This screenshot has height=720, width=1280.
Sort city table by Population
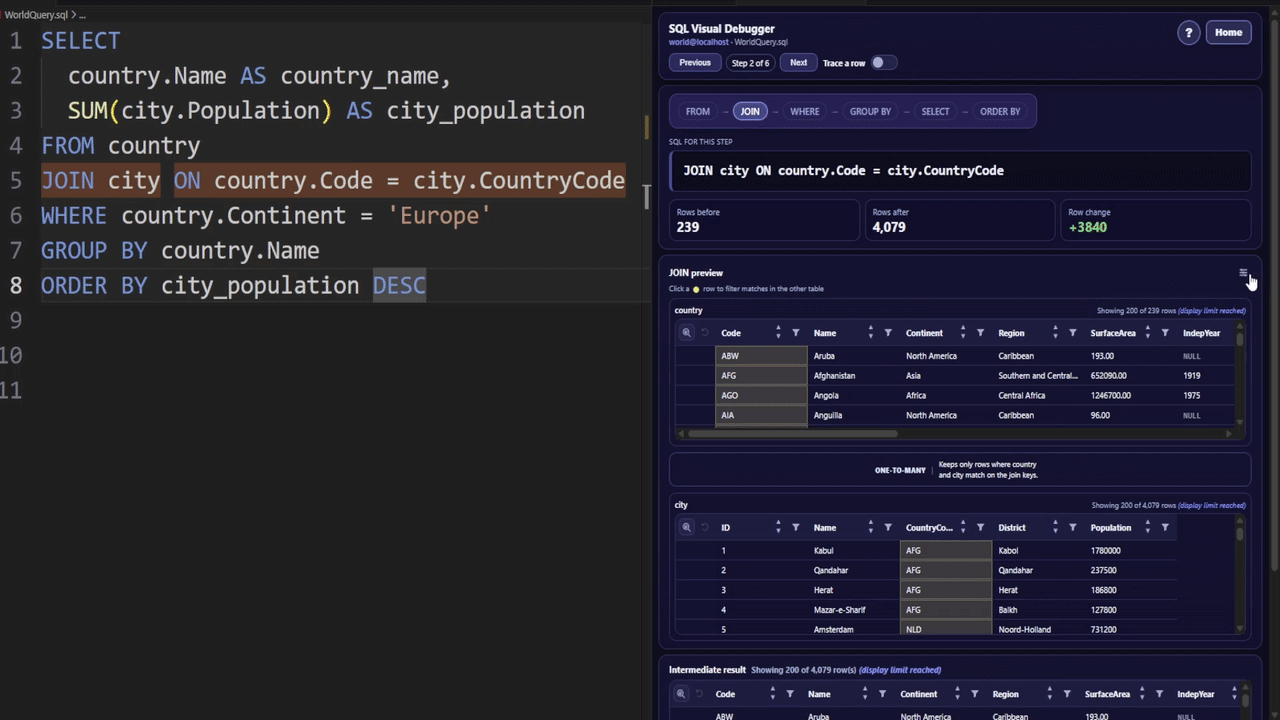[1147, 528]
